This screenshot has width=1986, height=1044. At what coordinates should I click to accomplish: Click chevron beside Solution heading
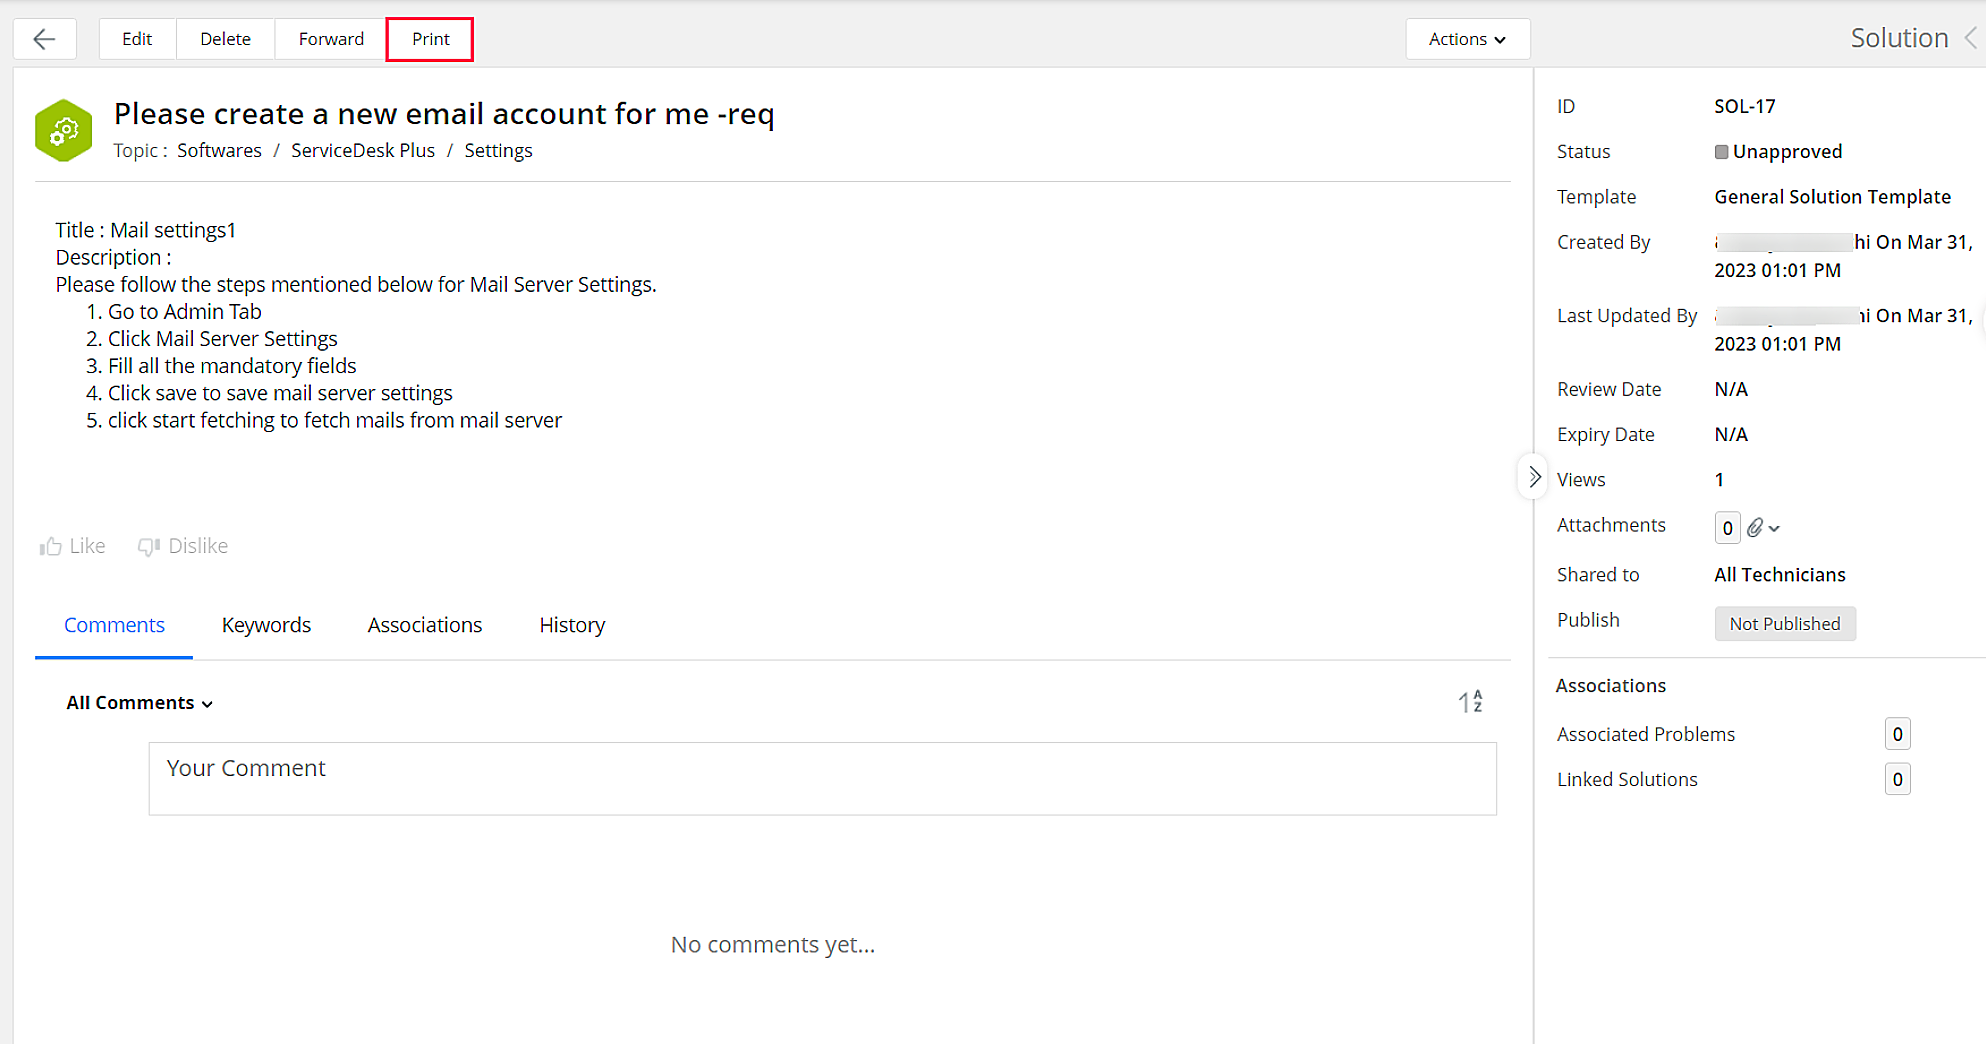pos(1970,38)
